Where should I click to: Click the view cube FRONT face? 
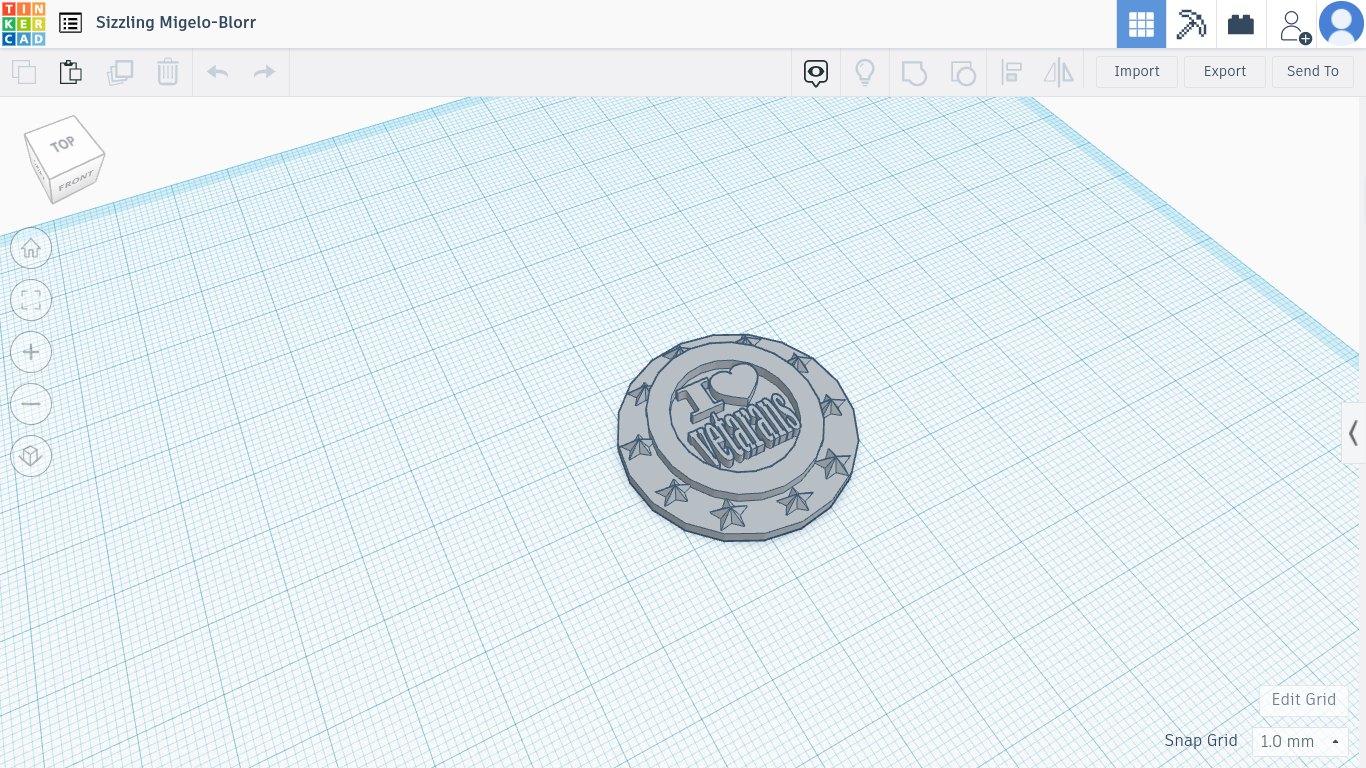[75, 182]
